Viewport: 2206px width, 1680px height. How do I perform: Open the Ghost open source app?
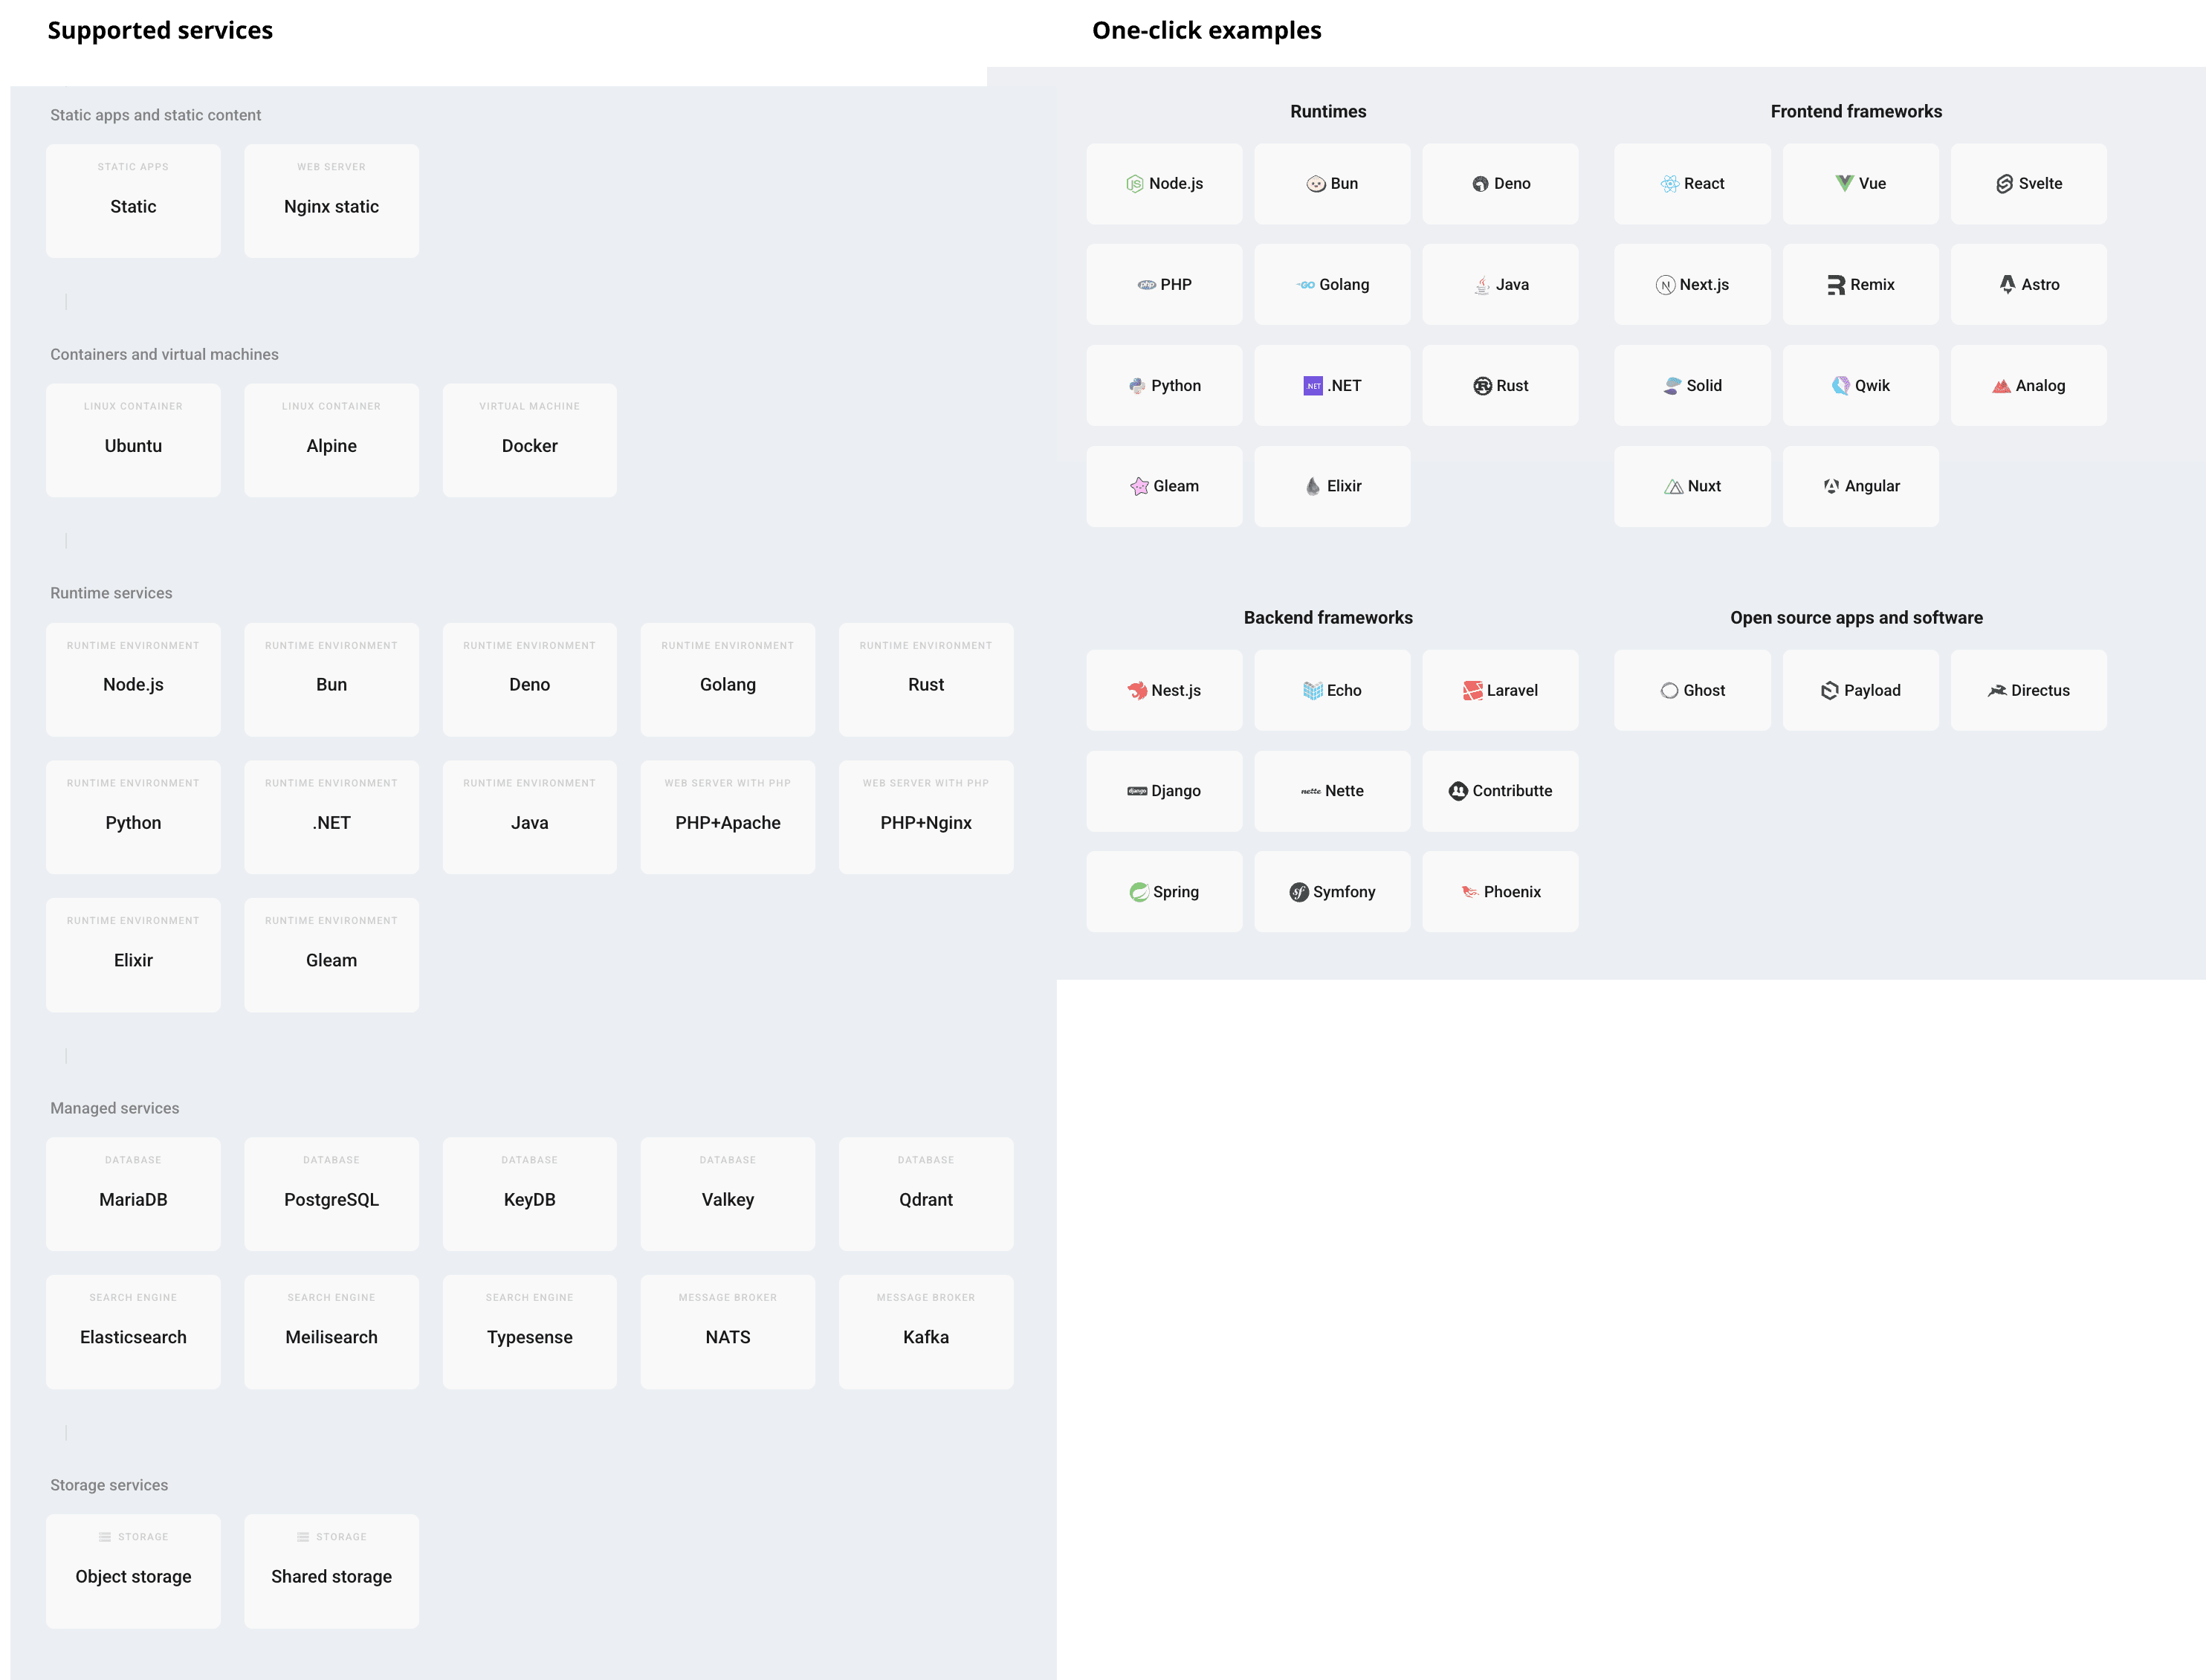[1692, 690]
